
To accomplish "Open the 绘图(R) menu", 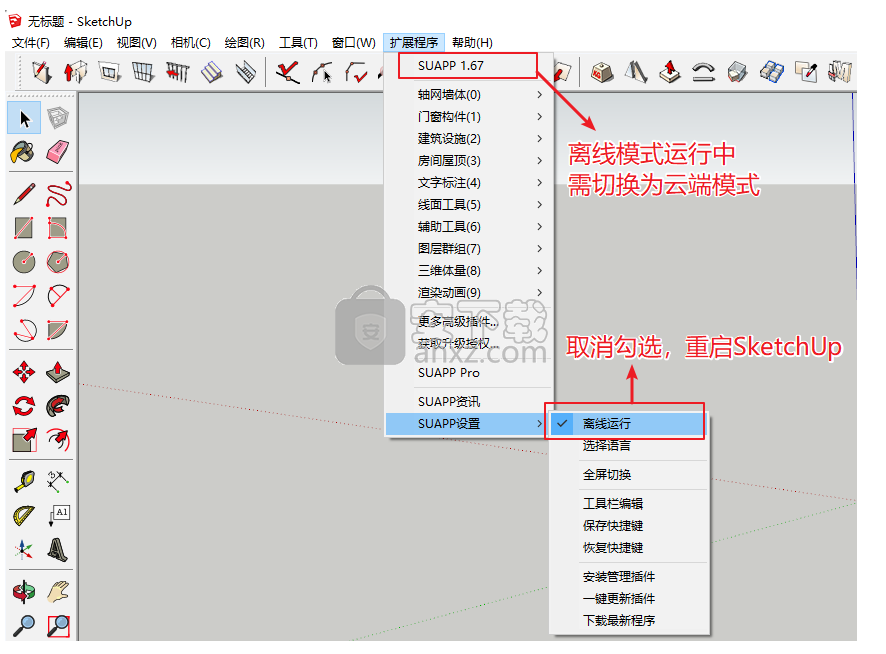I will (244, 42).
